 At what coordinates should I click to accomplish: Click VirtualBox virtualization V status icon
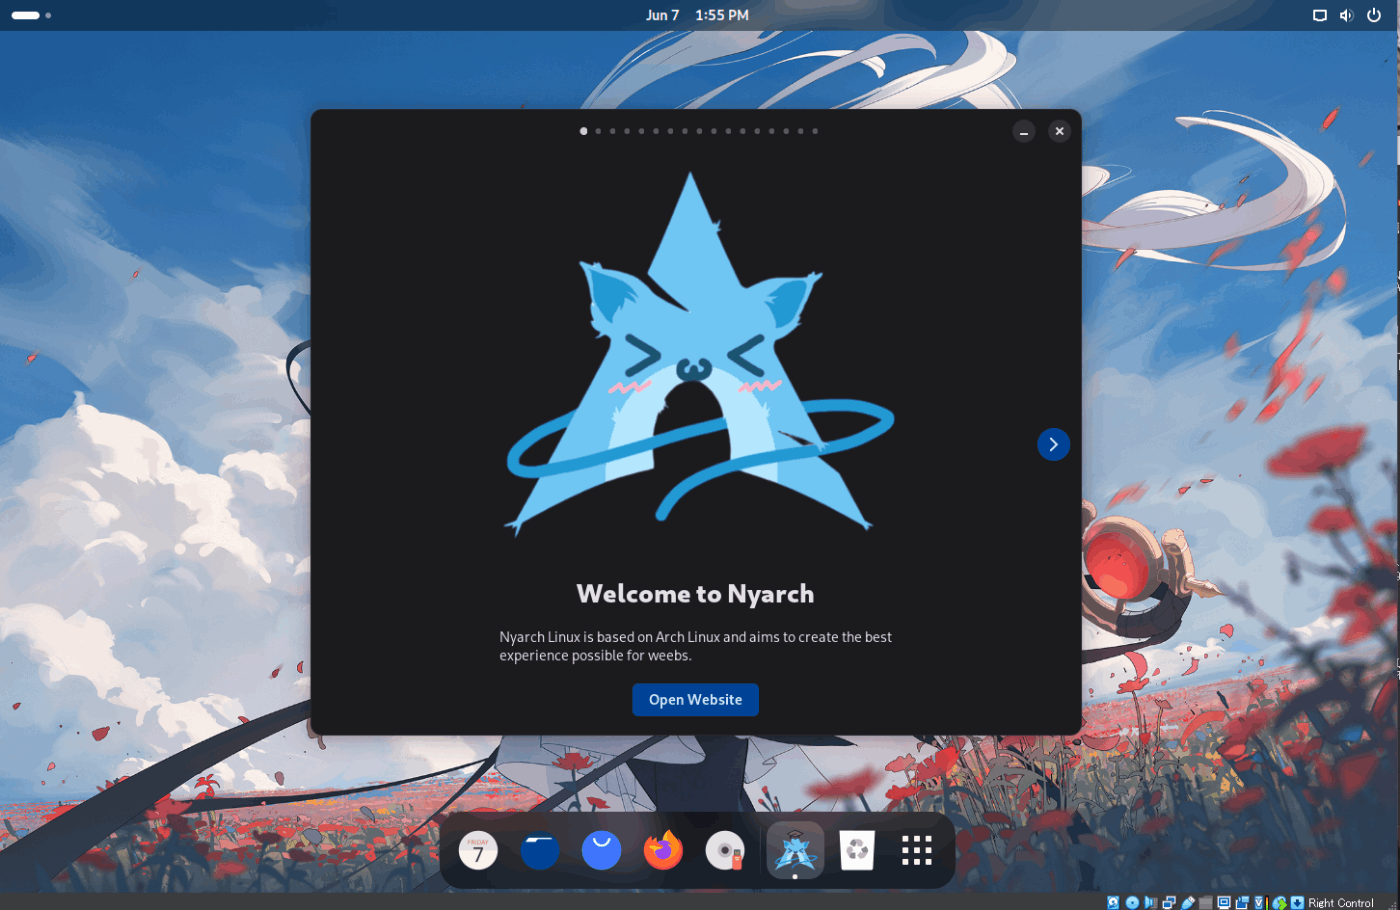[1260, 902]
